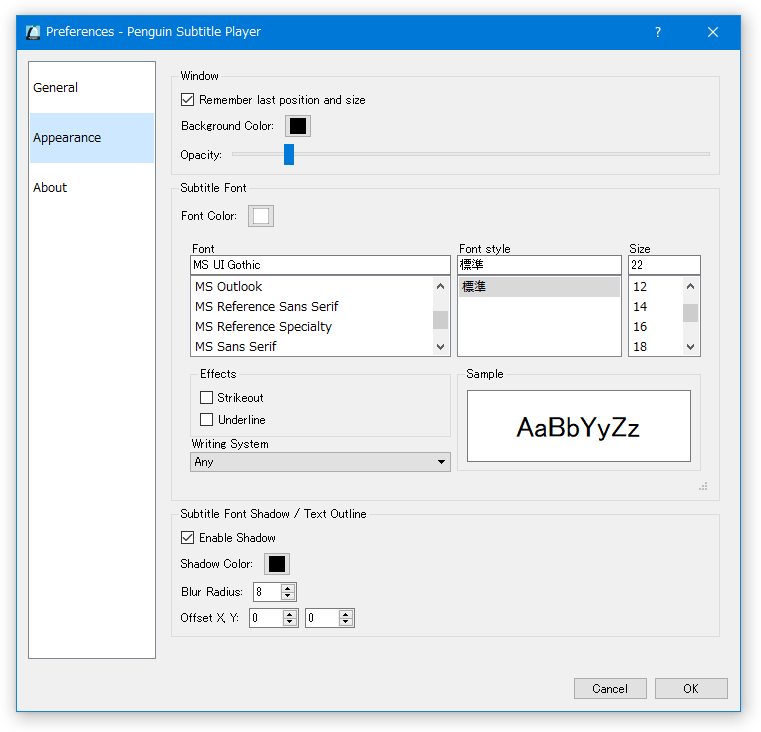This screenshot has height=732, width=761.
Task: Select MS Reference Specialty font
Action: pyautogui.click(x=312, y=327)
